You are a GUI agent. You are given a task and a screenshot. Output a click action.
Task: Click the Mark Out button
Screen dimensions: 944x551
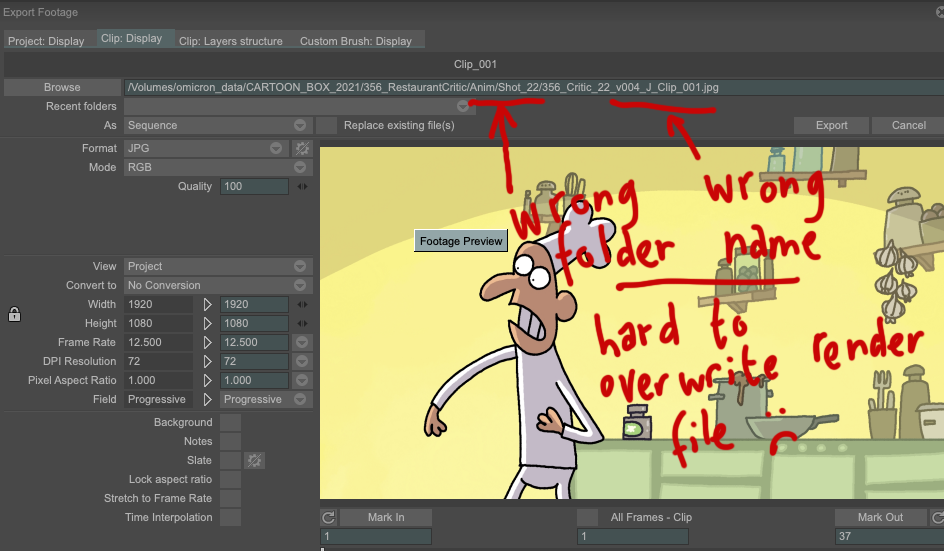click(880, 517)
